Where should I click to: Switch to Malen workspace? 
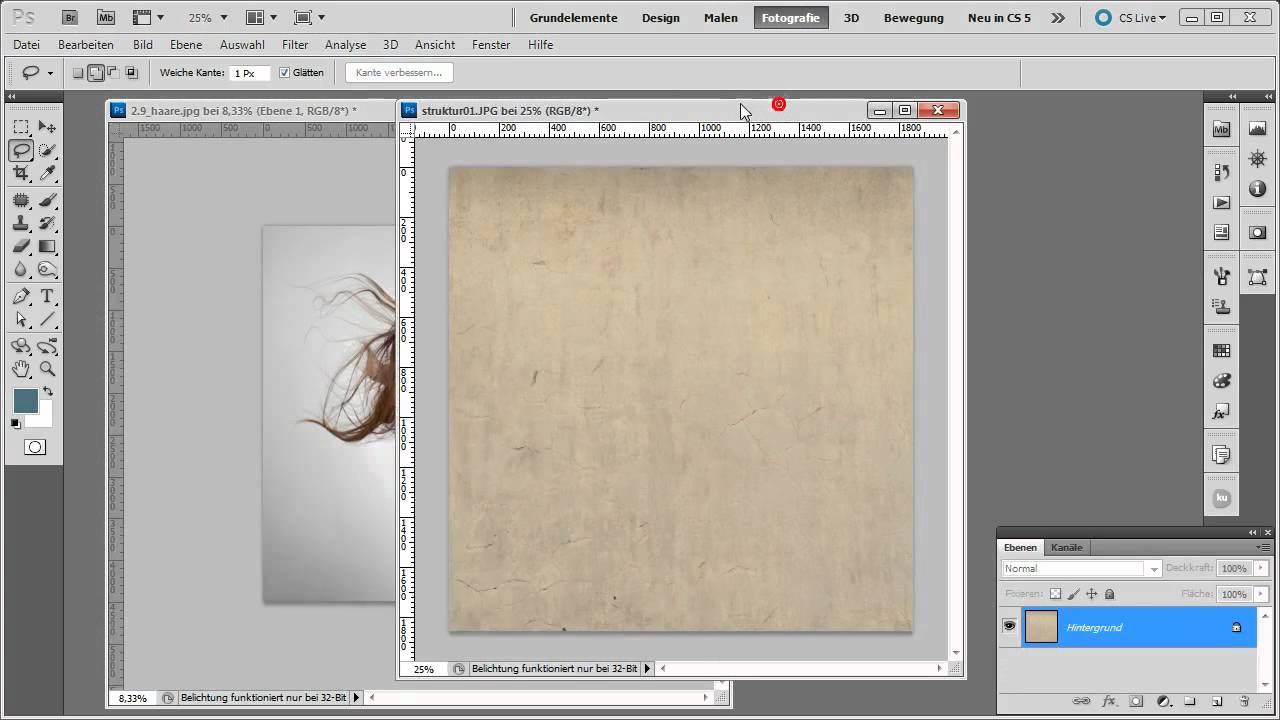click(x=721, y=18)
